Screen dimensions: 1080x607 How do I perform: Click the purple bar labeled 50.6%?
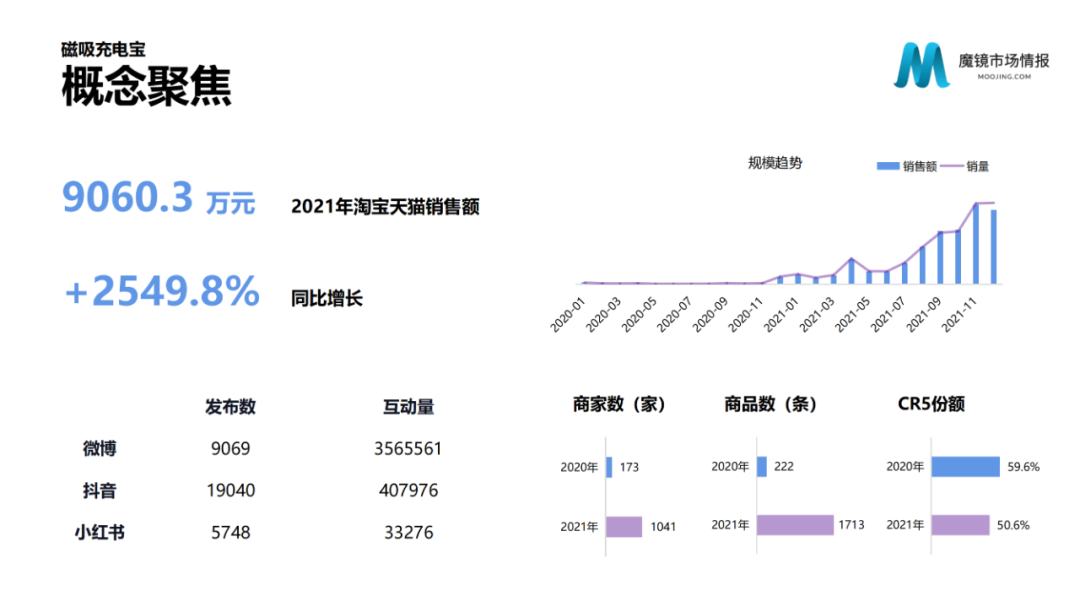click(x=961, y=525)
